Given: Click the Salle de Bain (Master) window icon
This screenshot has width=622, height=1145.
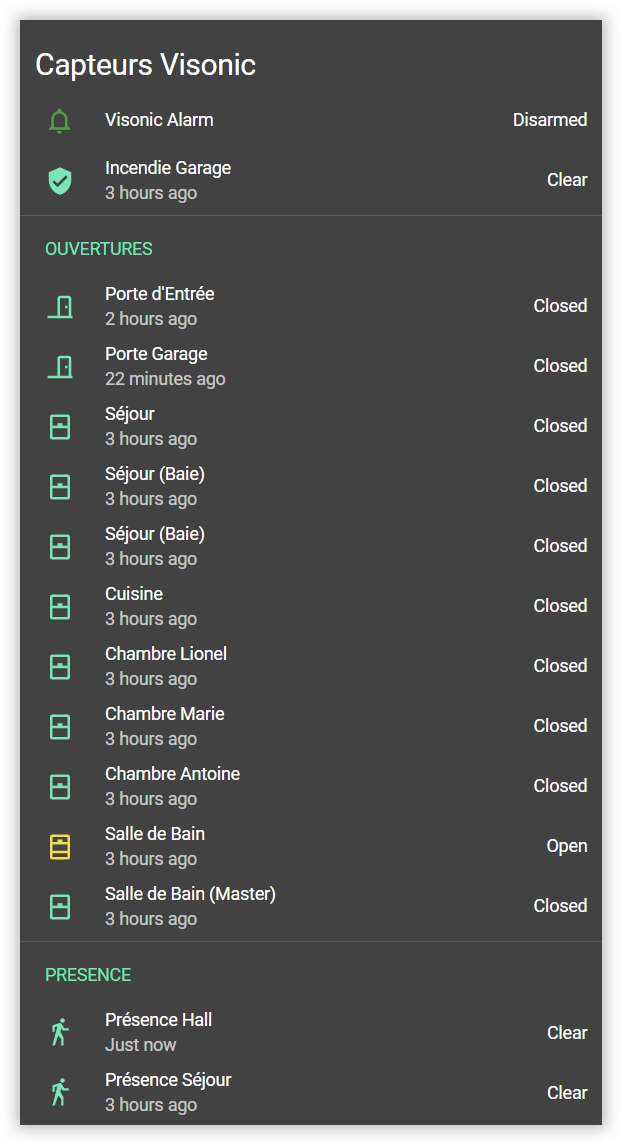Looking at the screenshot, I should (x=60, y=907).
